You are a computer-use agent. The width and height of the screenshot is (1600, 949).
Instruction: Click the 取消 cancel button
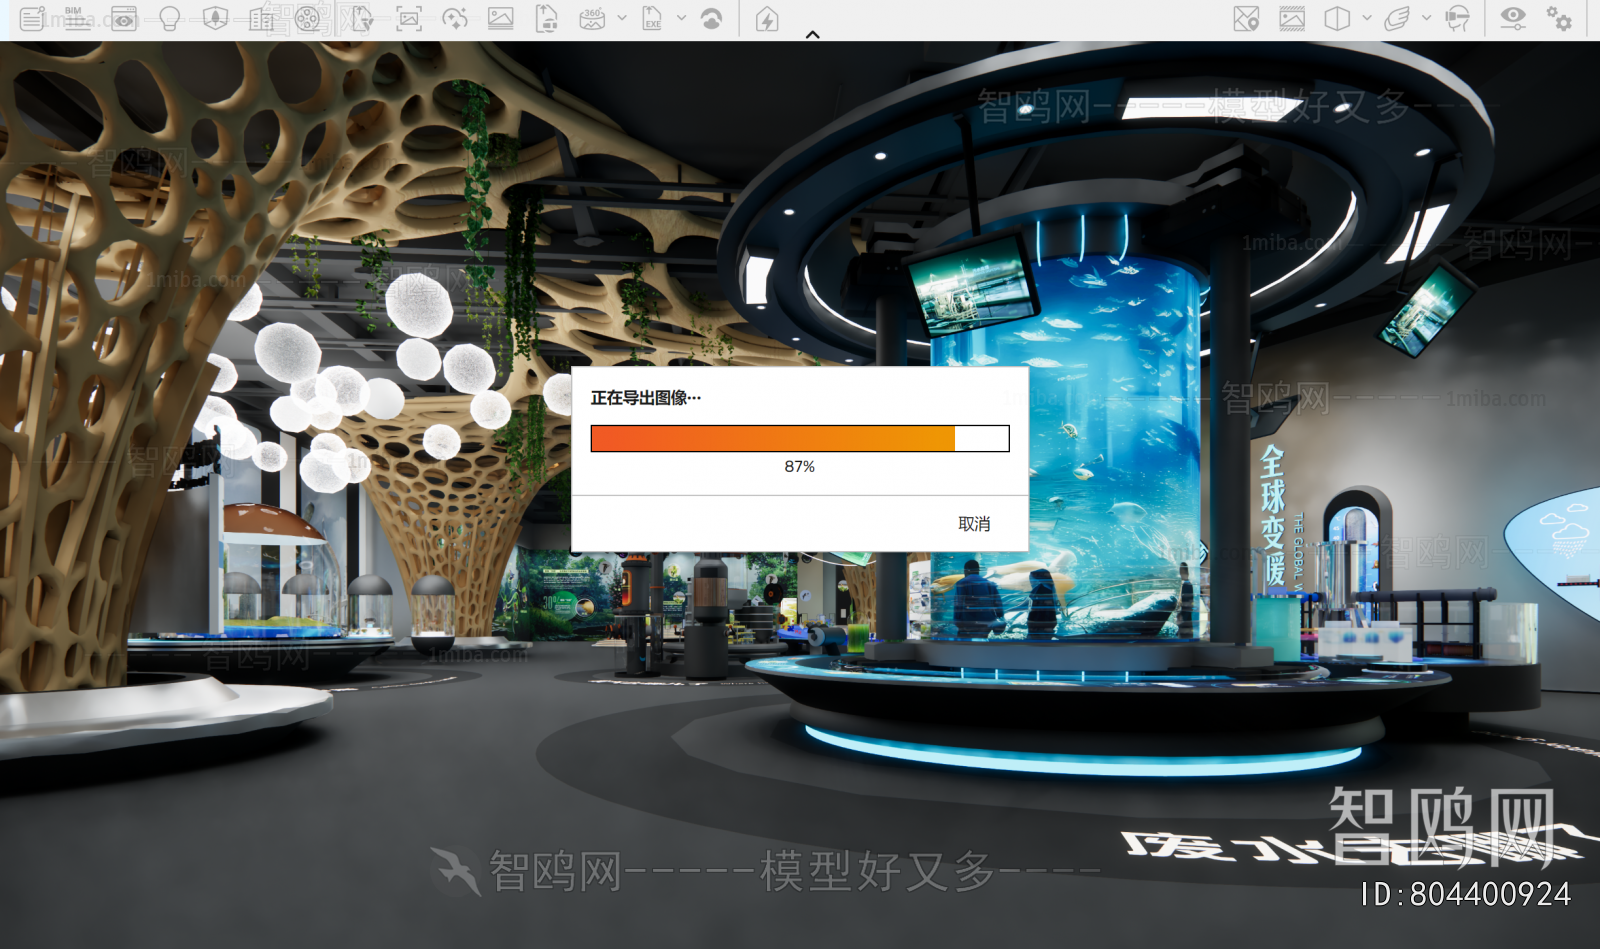(974, 524)
